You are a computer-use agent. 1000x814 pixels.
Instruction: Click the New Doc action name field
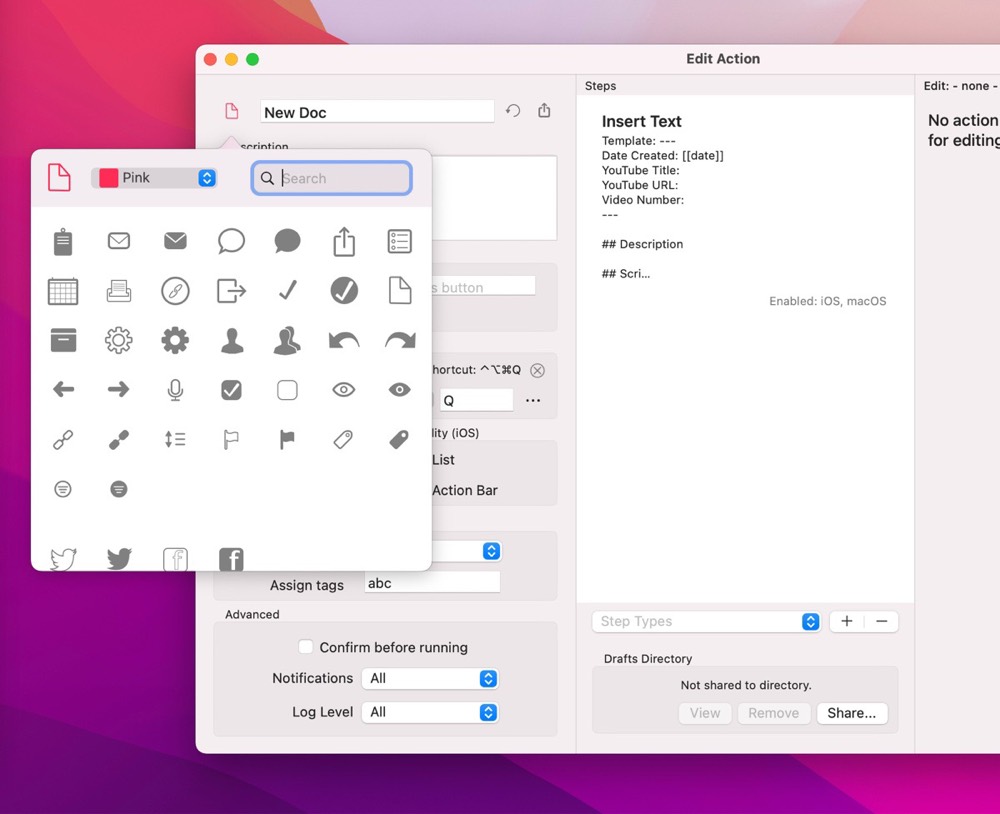pyautogui.click(x=377, y=112)
